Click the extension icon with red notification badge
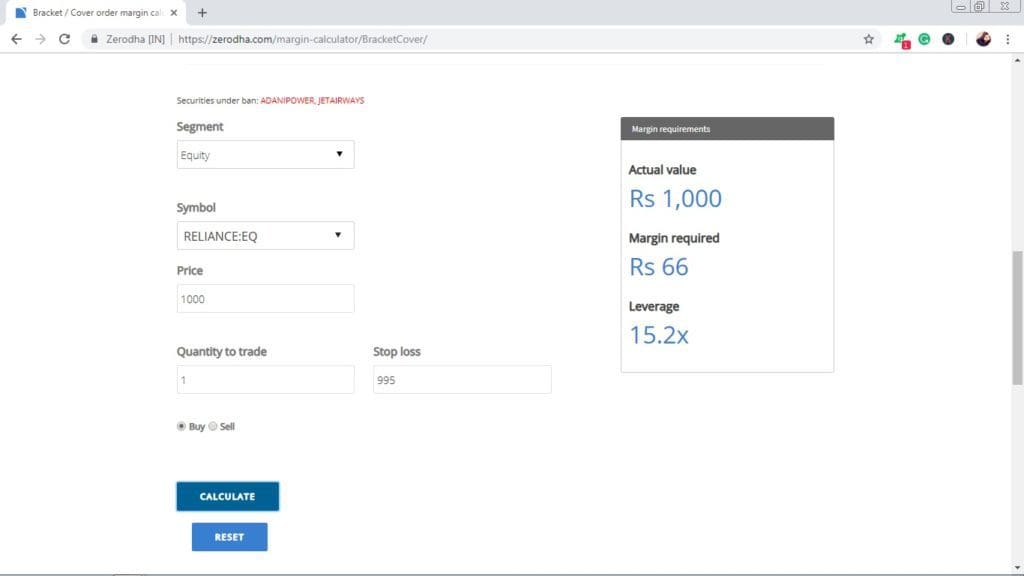Screen dimensions: 1024x576 pos(900,38)
